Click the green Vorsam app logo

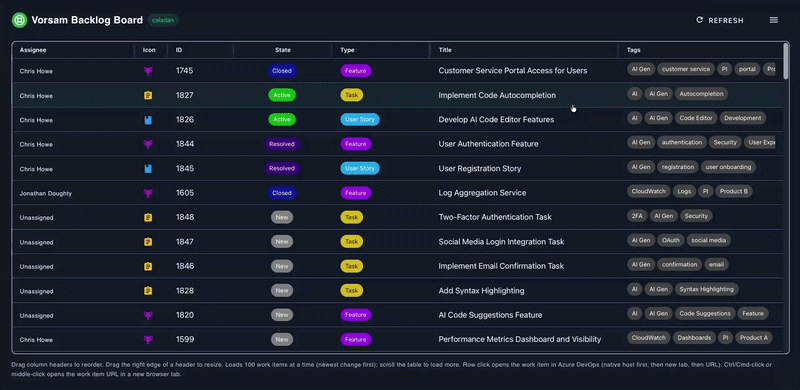coord(19,20)
